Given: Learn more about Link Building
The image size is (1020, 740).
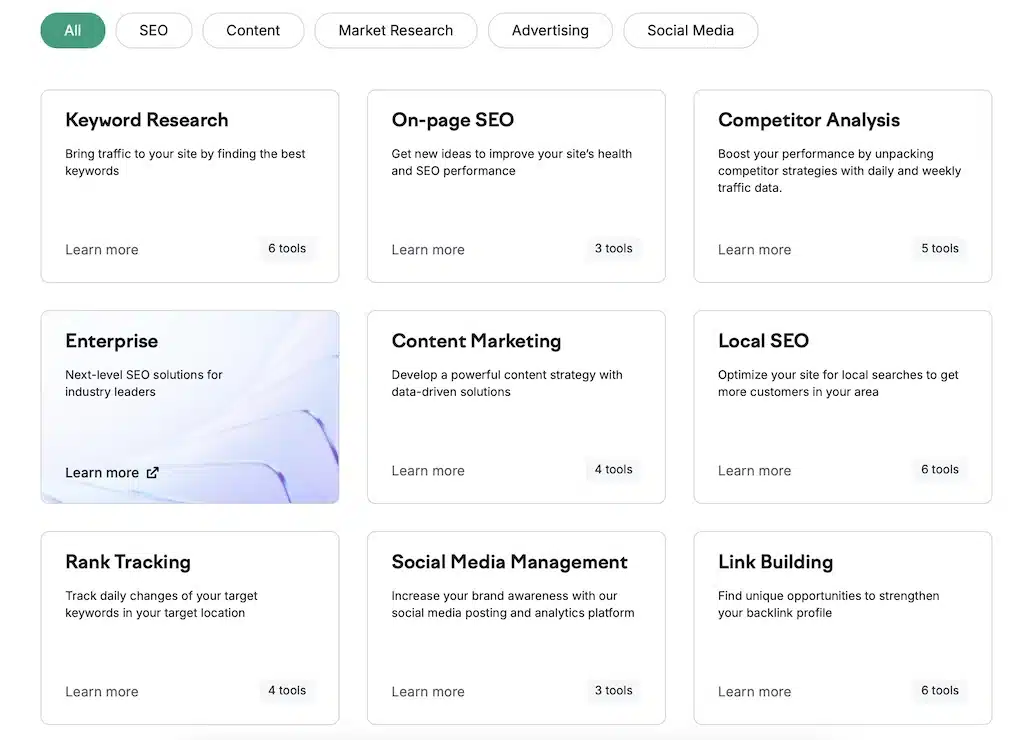Looking at the screenshot, I should pyautogui.click(x=754, y=691).
